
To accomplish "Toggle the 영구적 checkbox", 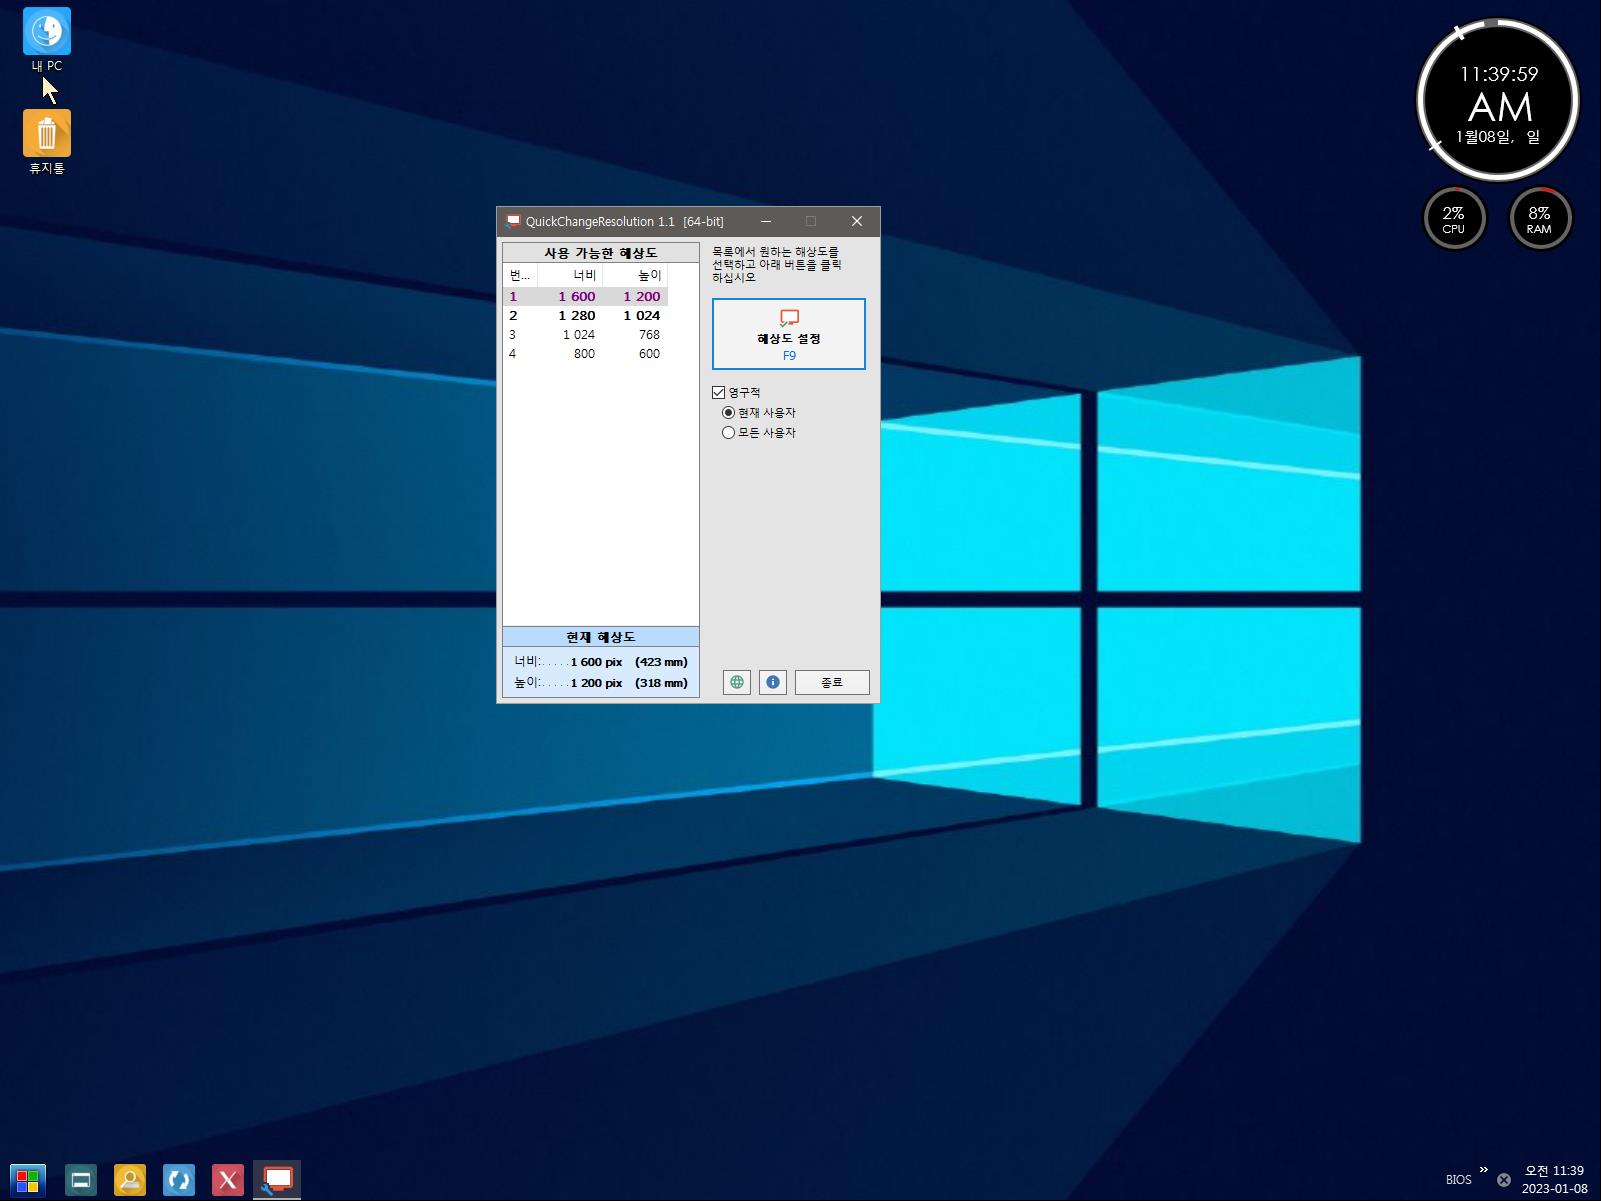I will point(718,392).
